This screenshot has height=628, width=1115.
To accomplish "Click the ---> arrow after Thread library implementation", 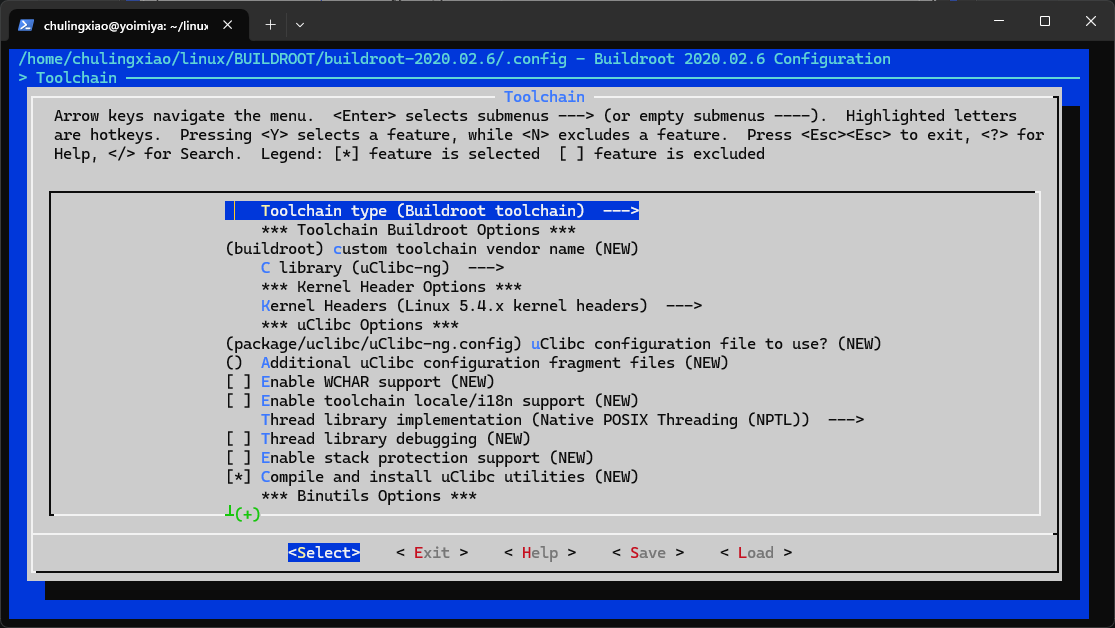I will pyautogui.click(x=846, y=420).
